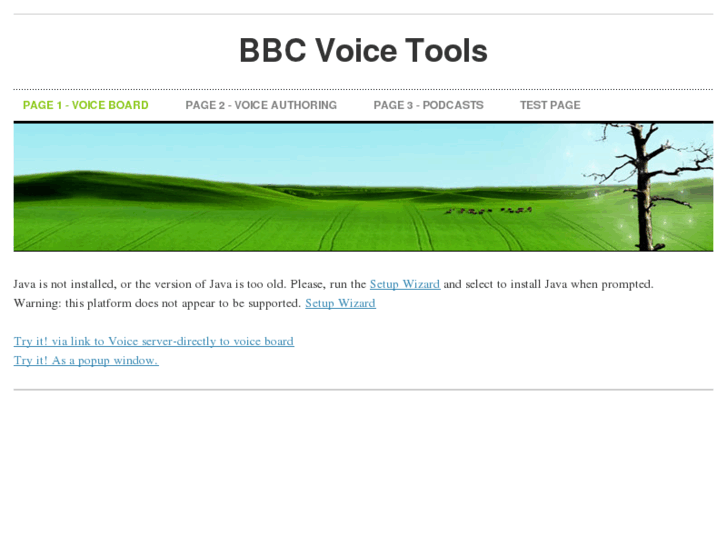Click the 'Warning: this platform' text
727x545 pixels.
click(157, 303)
